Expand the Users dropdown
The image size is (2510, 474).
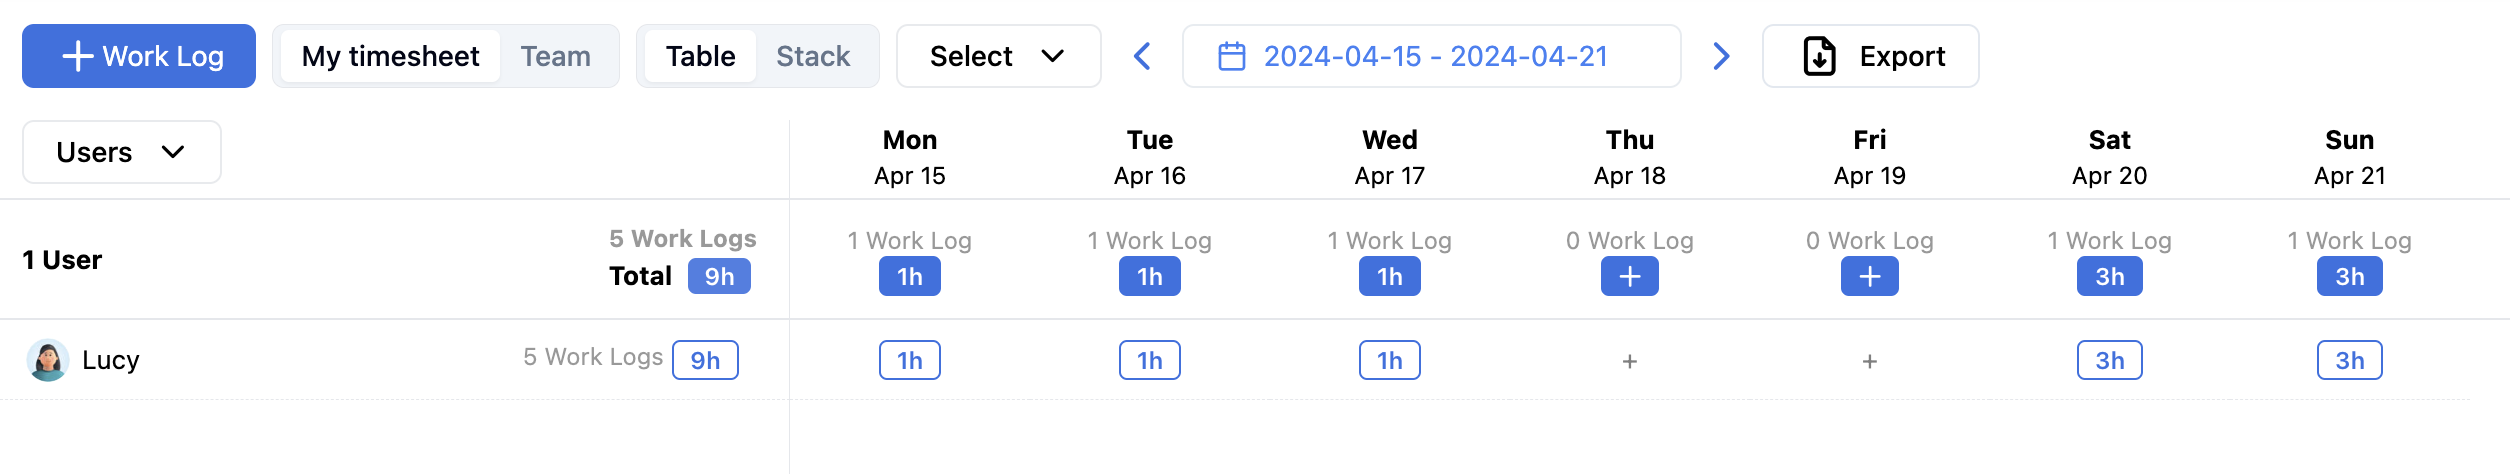click(121, 153)
